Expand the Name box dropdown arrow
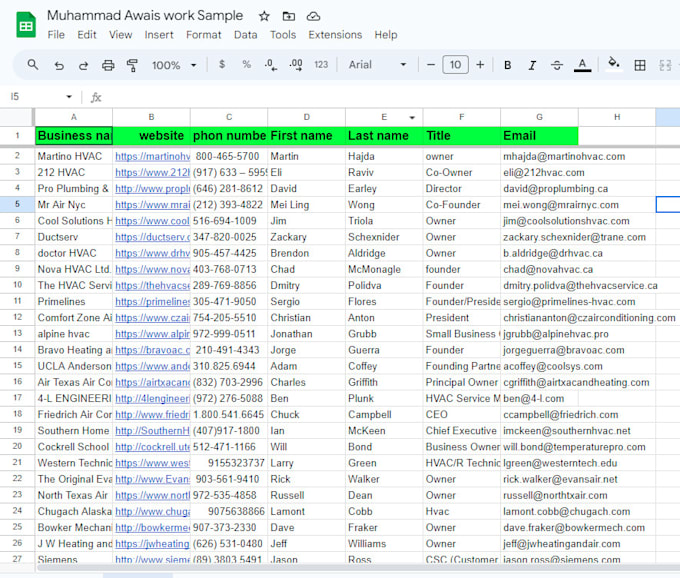The width and height of the screenshot is (680, 578). pos(69,97)
